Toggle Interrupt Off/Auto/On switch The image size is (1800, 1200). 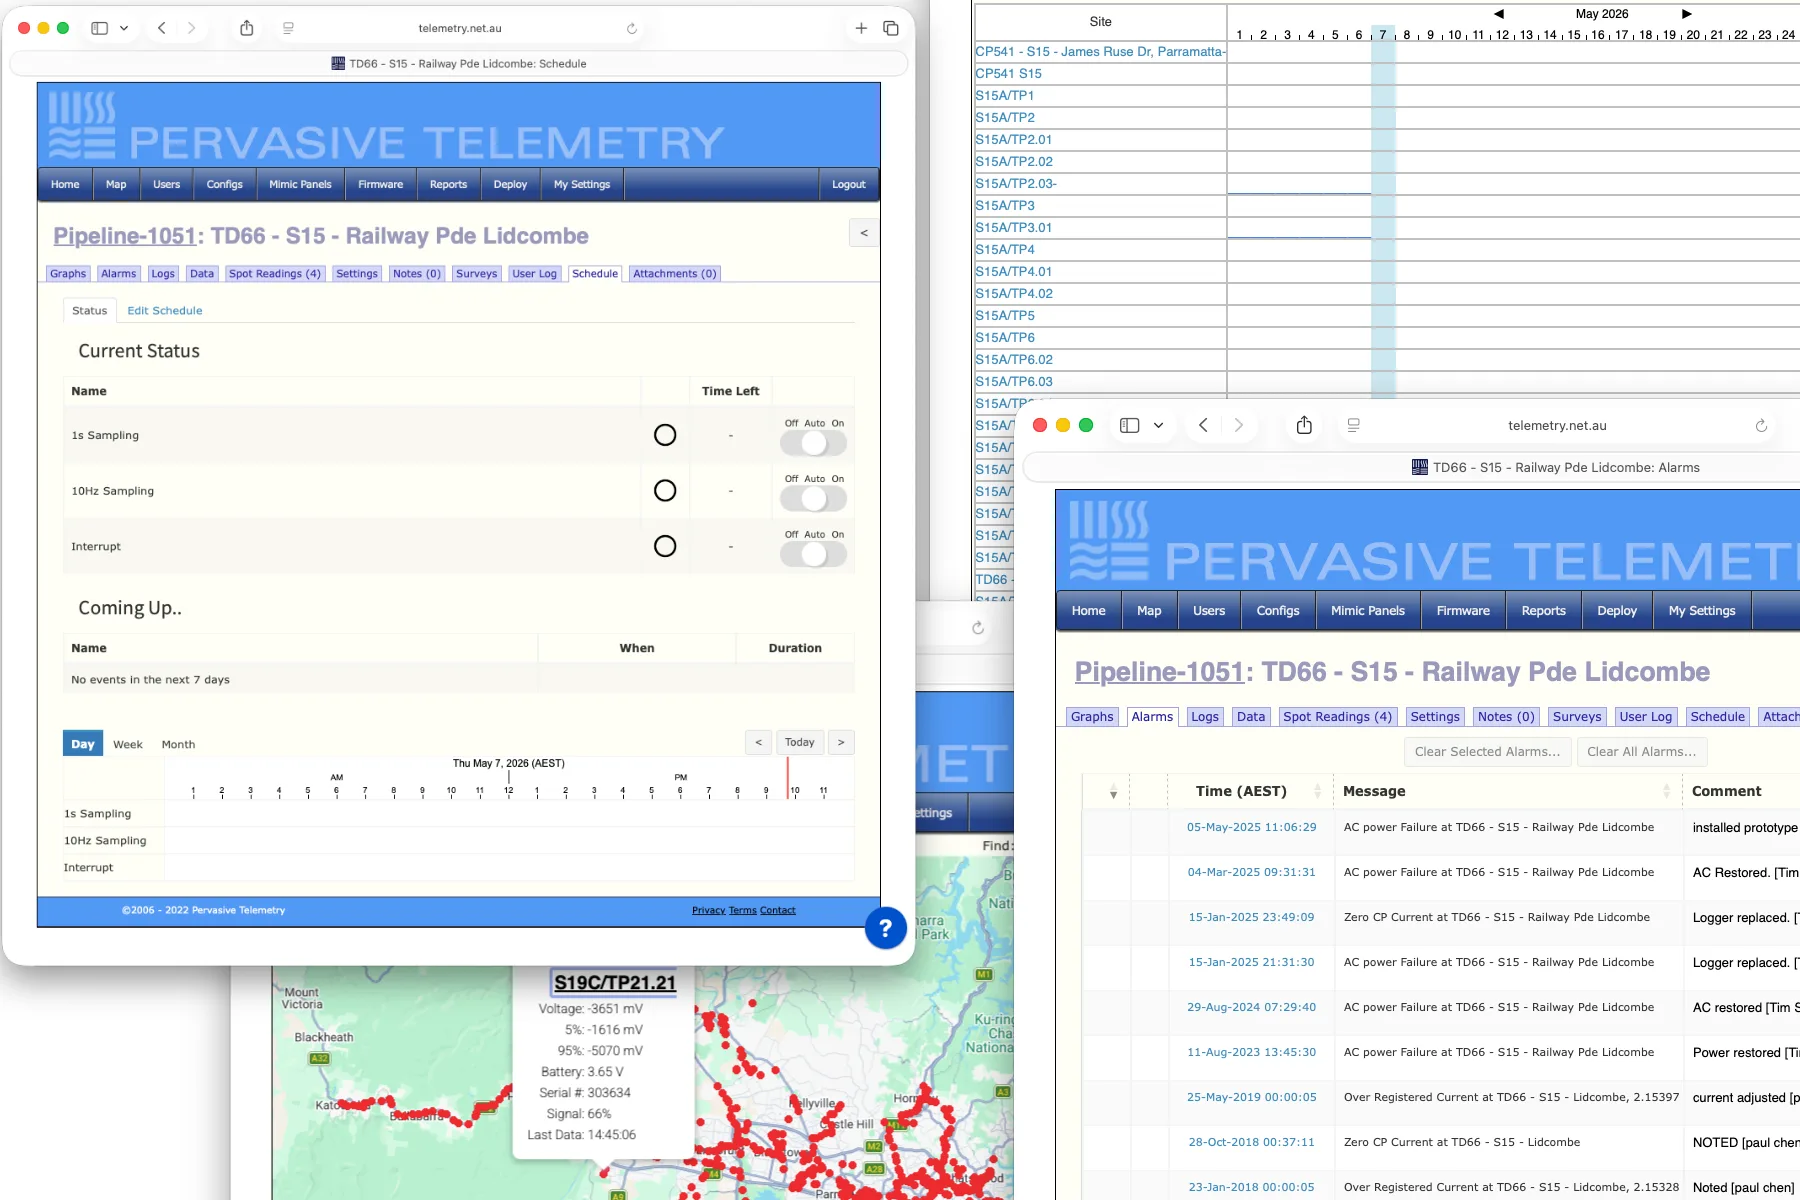pyautogui.click(x=814, y=554)
